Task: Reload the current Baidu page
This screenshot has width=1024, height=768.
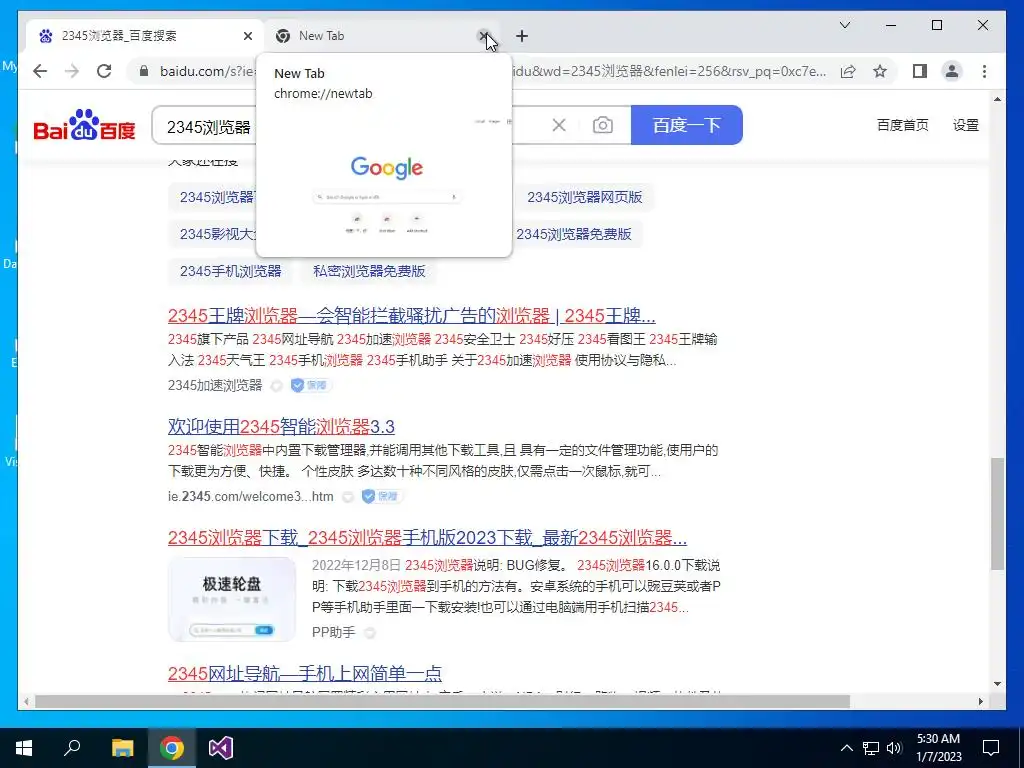Action: point(104,71)
